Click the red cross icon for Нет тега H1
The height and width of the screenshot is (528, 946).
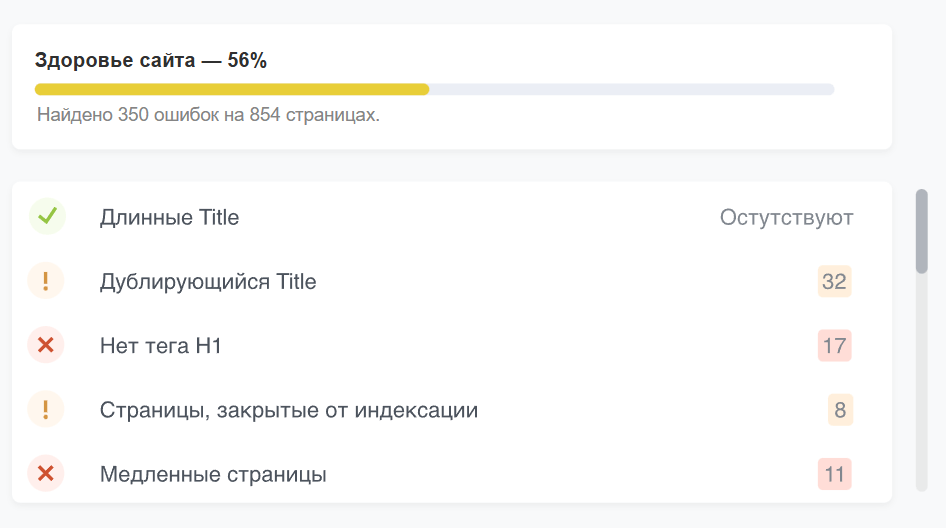click(46, 345)
